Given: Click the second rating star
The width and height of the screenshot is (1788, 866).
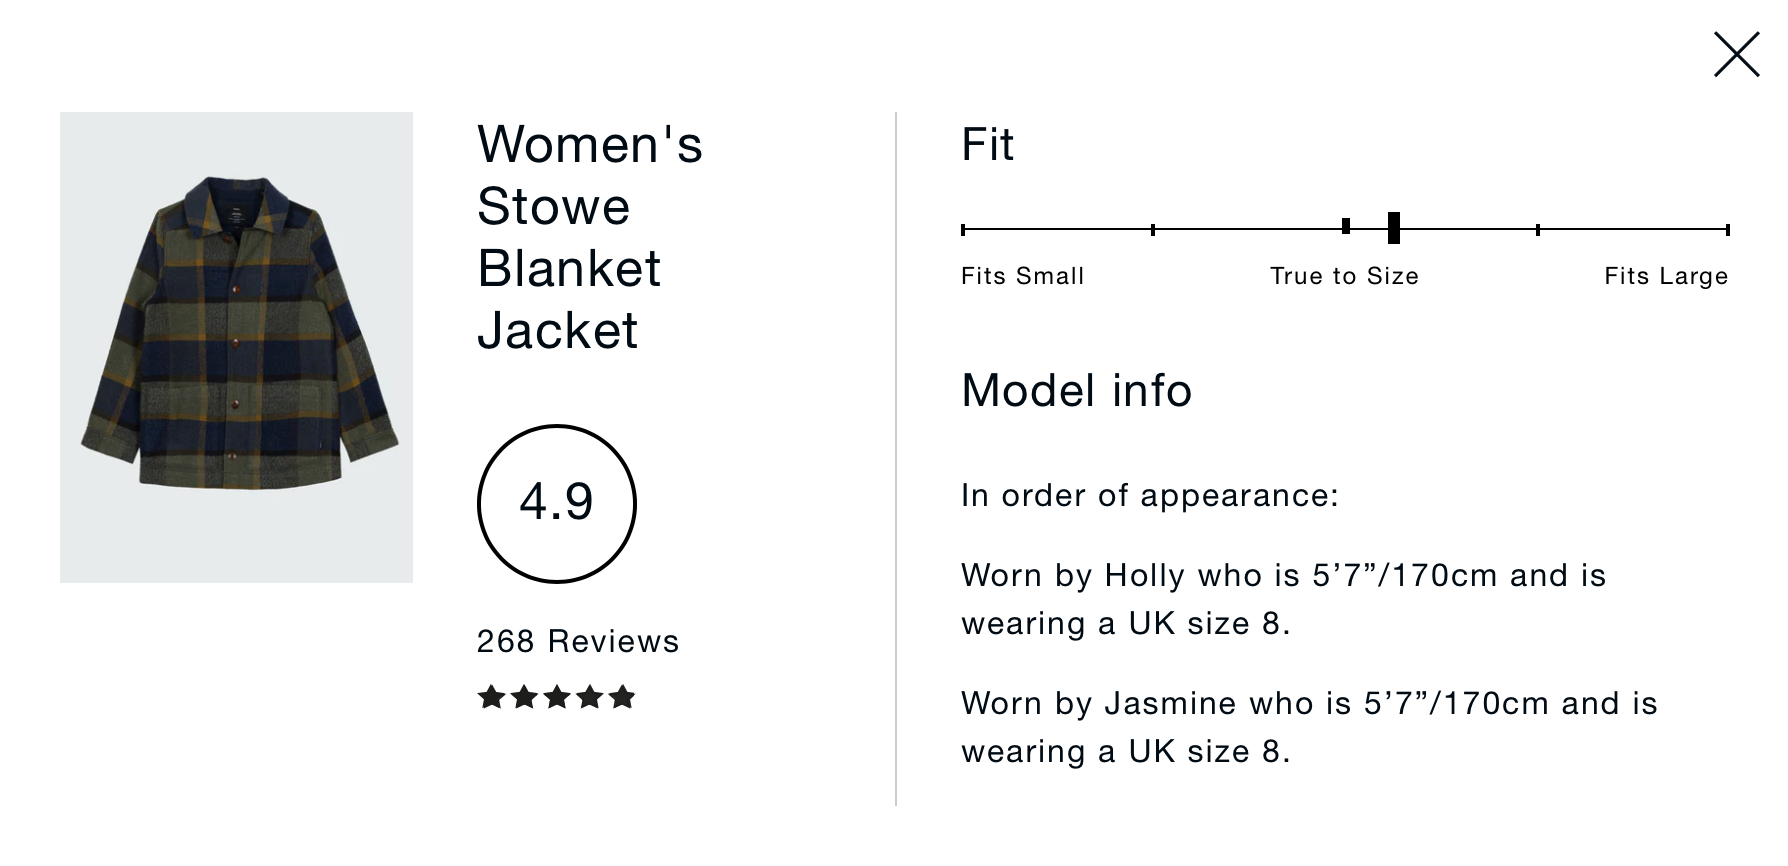Looking at the screenshot, I should click(524, 697).
